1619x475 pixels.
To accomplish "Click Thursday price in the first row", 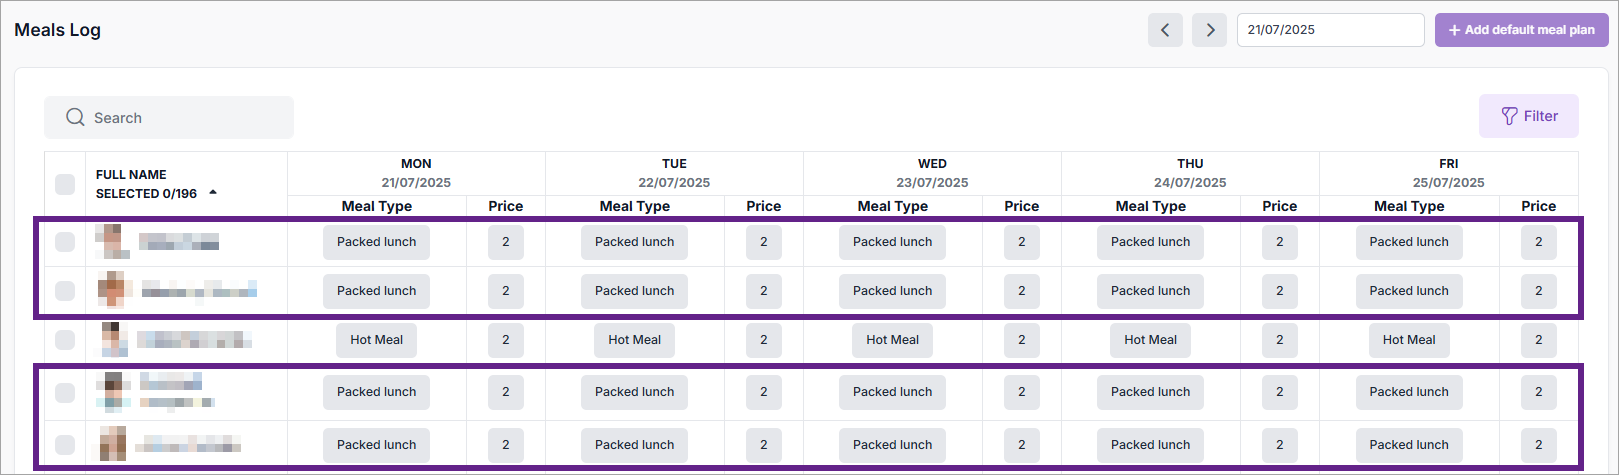I will point(1279,242).
